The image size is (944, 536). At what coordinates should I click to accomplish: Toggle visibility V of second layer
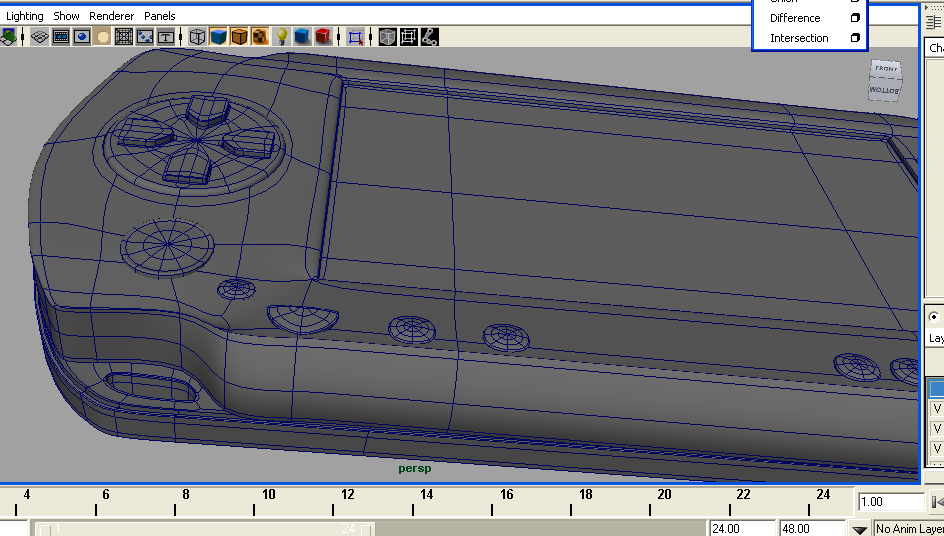(x=936, y=429)
